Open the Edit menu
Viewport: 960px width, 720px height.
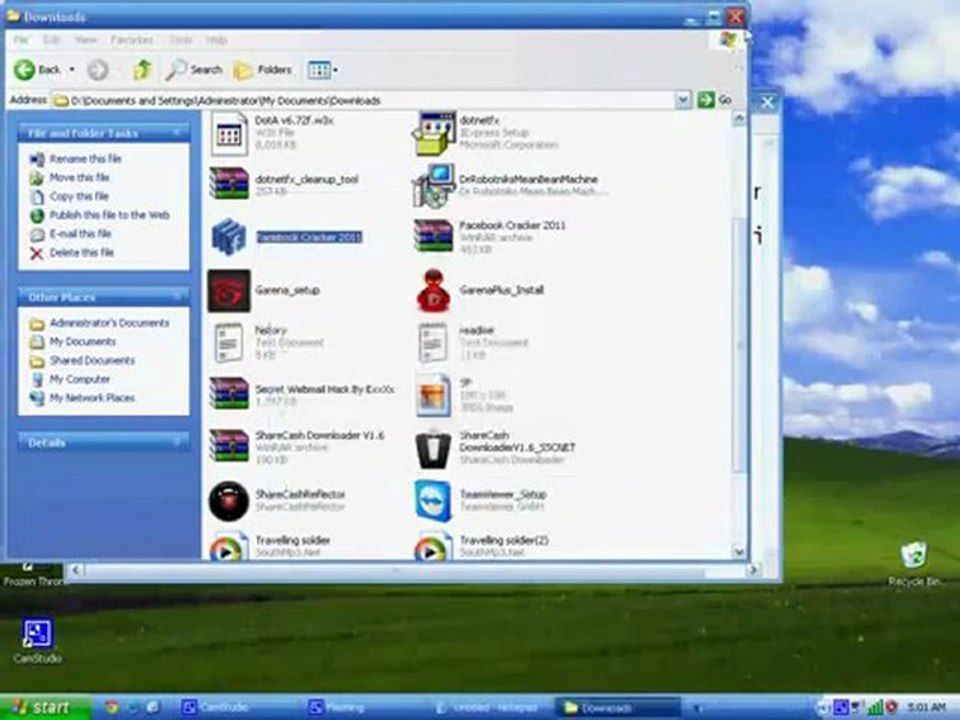51,40
